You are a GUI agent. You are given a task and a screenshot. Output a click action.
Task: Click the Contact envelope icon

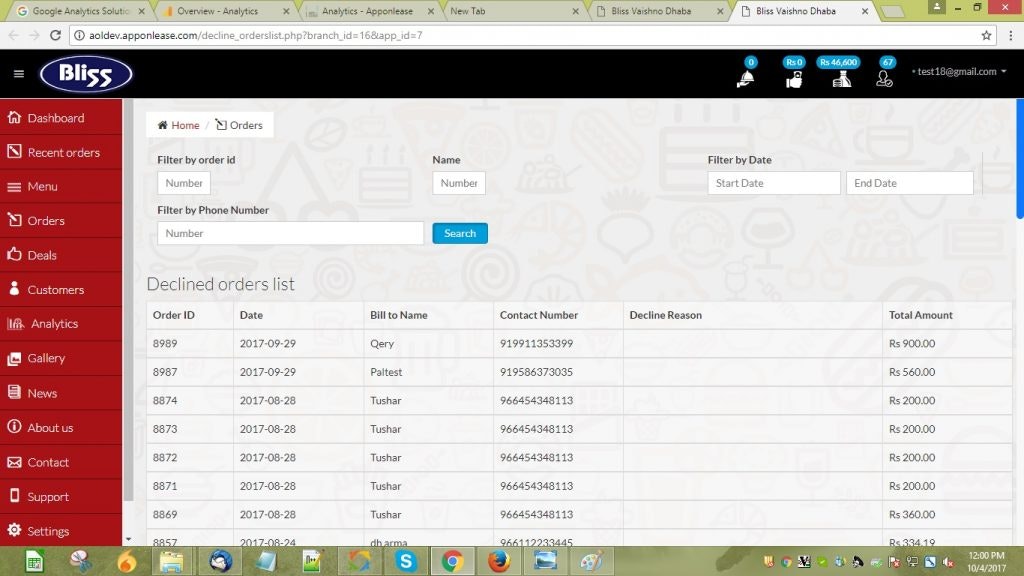point(14,462)
